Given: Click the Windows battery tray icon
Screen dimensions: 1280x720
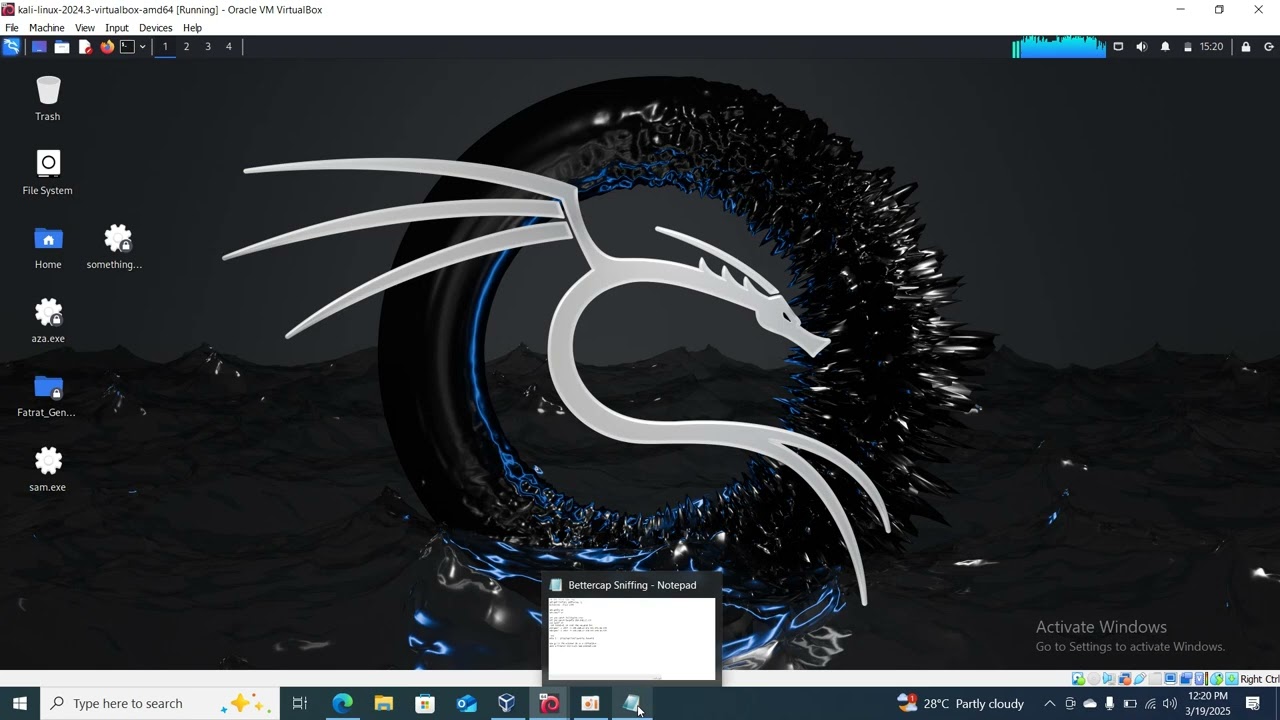Looking at the screenshot, I should (1130, 703).
